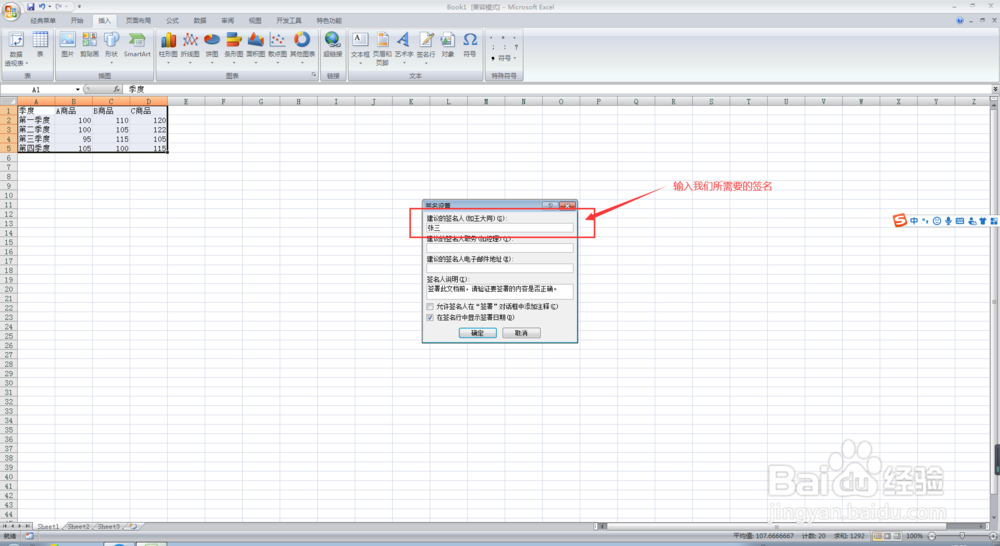Click the Save icon in quick access toolbar
1000x546 pixels.
pos(30,6)
